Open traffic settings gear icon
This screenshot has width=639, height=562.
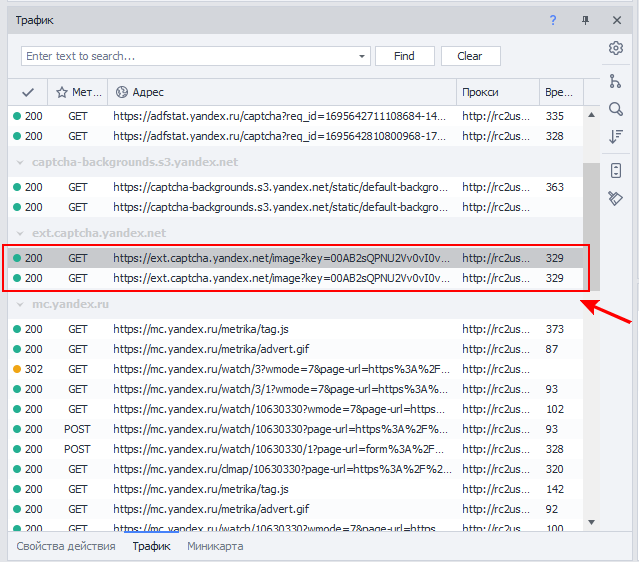click(x=616, y=48)
